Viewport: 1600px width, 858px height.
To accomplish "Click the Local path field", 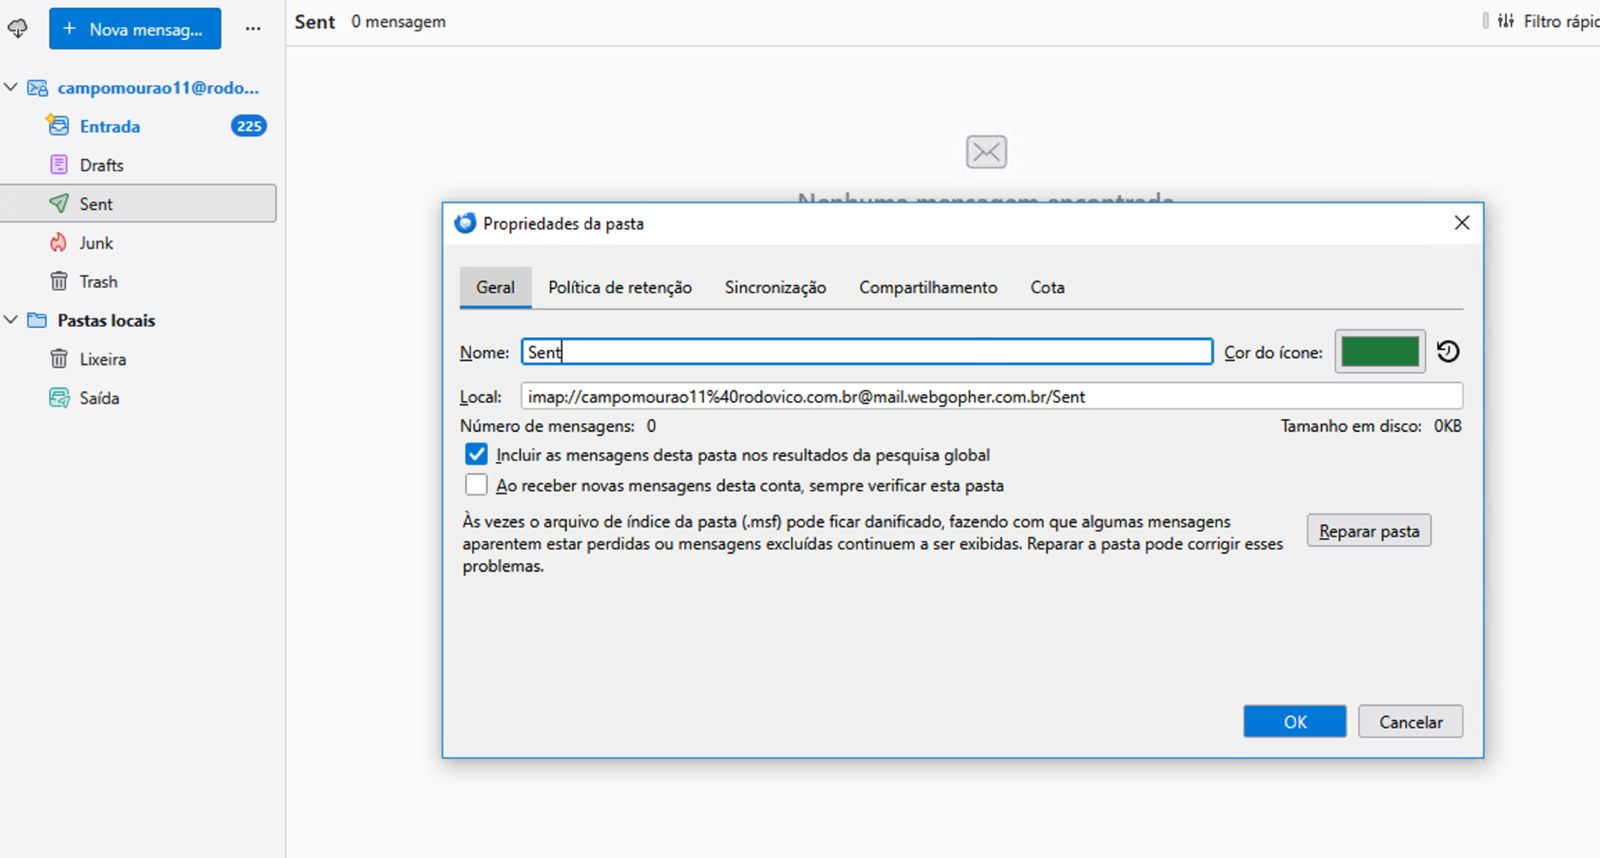I will click(x=991, y=397).
